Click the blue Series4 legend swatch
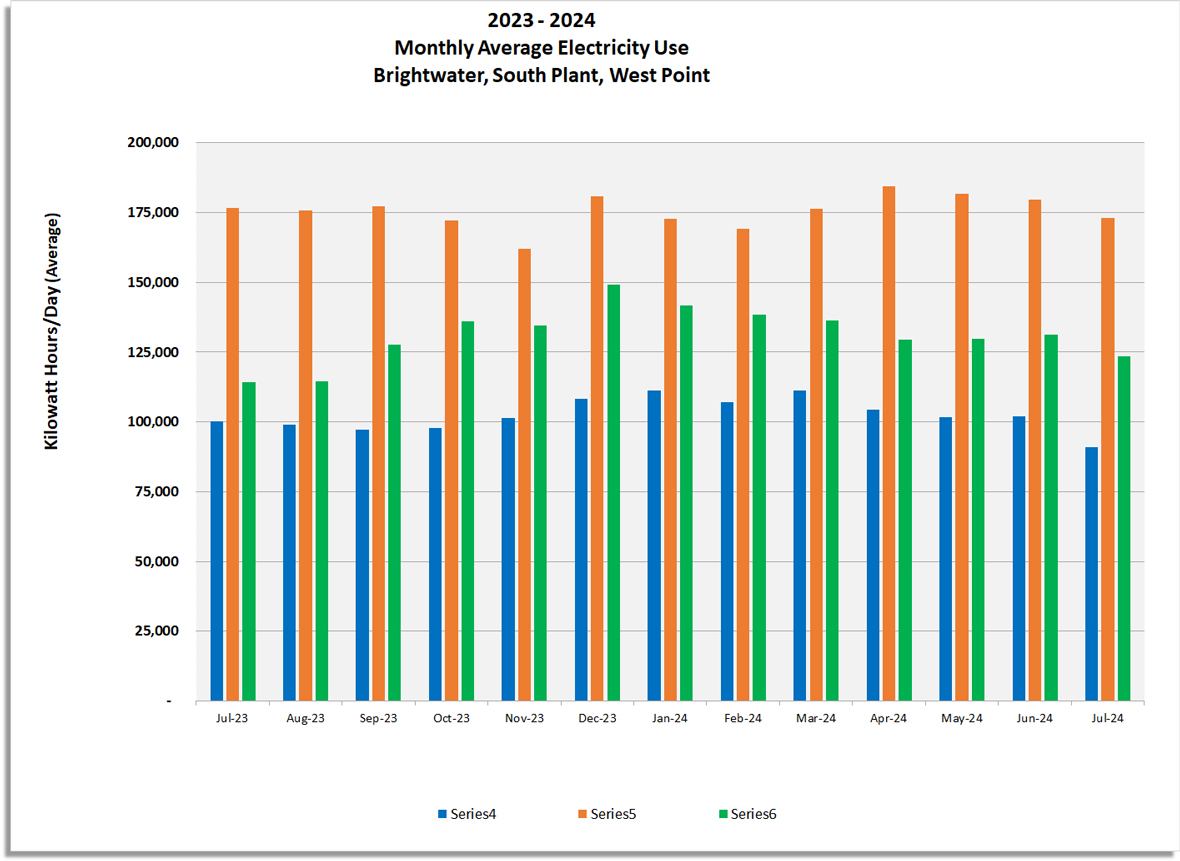 pyautogui.click(x=442, y=814)
